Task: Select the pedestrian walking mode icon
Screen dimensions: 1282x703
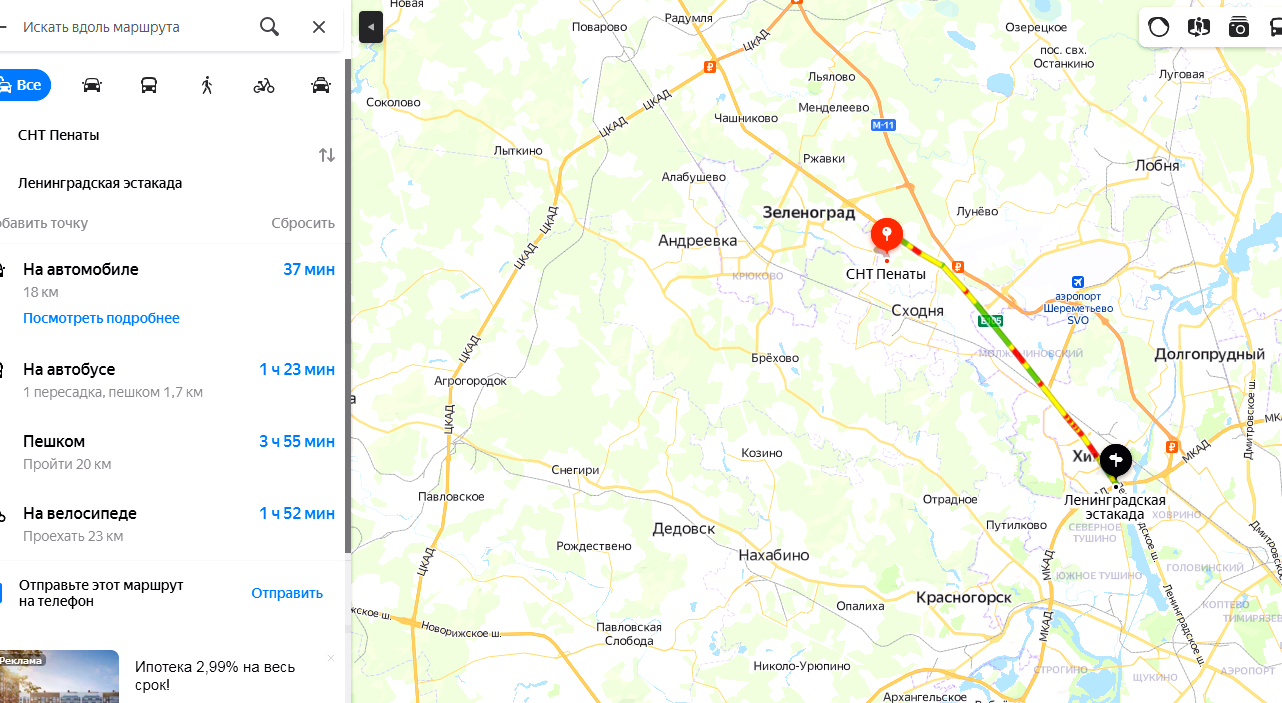Action: [207, 85]
